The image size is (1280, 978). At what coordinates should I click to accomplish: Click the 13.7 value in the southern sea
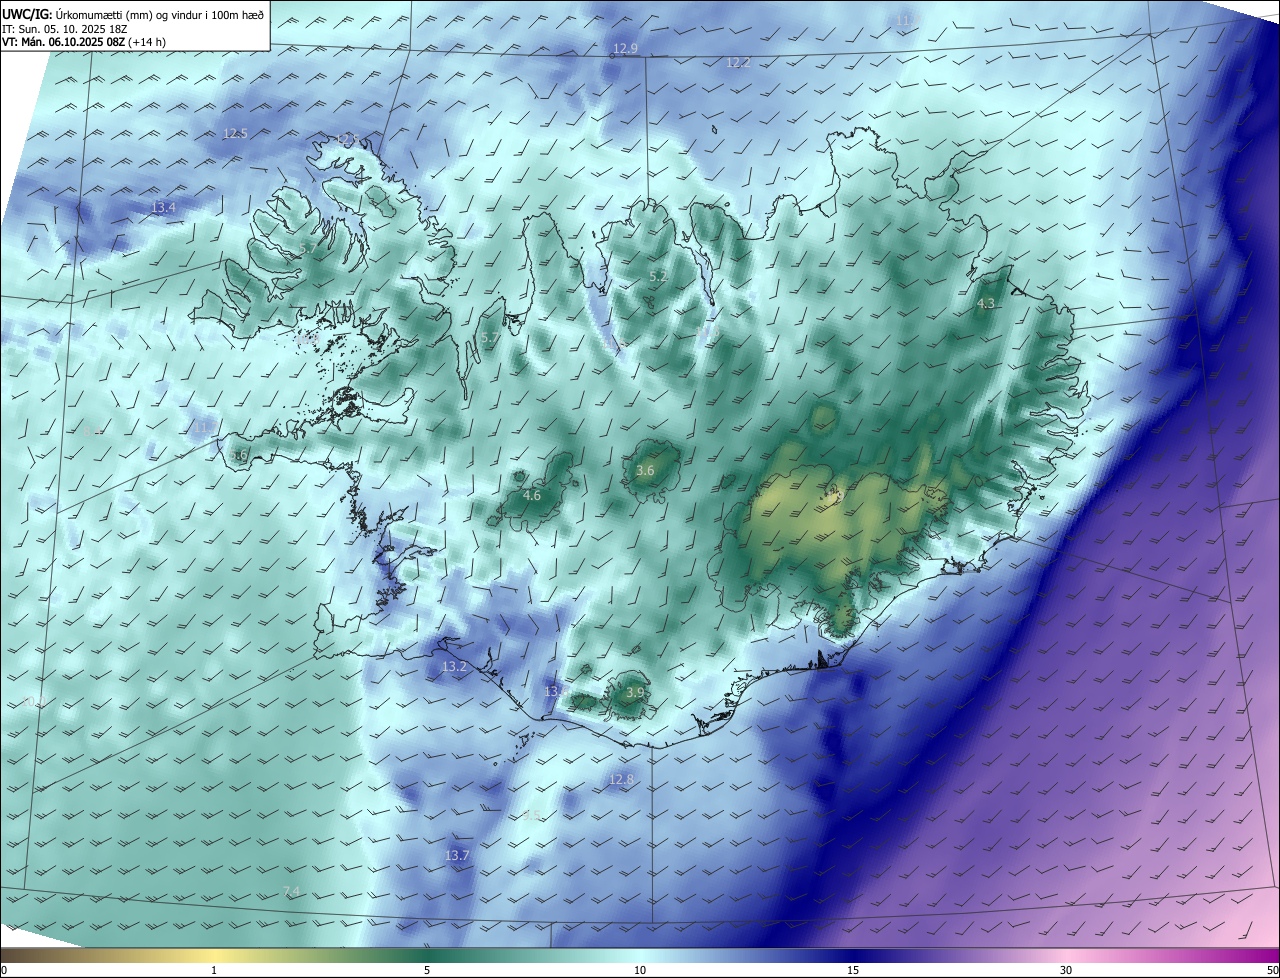tap(456, 855)
